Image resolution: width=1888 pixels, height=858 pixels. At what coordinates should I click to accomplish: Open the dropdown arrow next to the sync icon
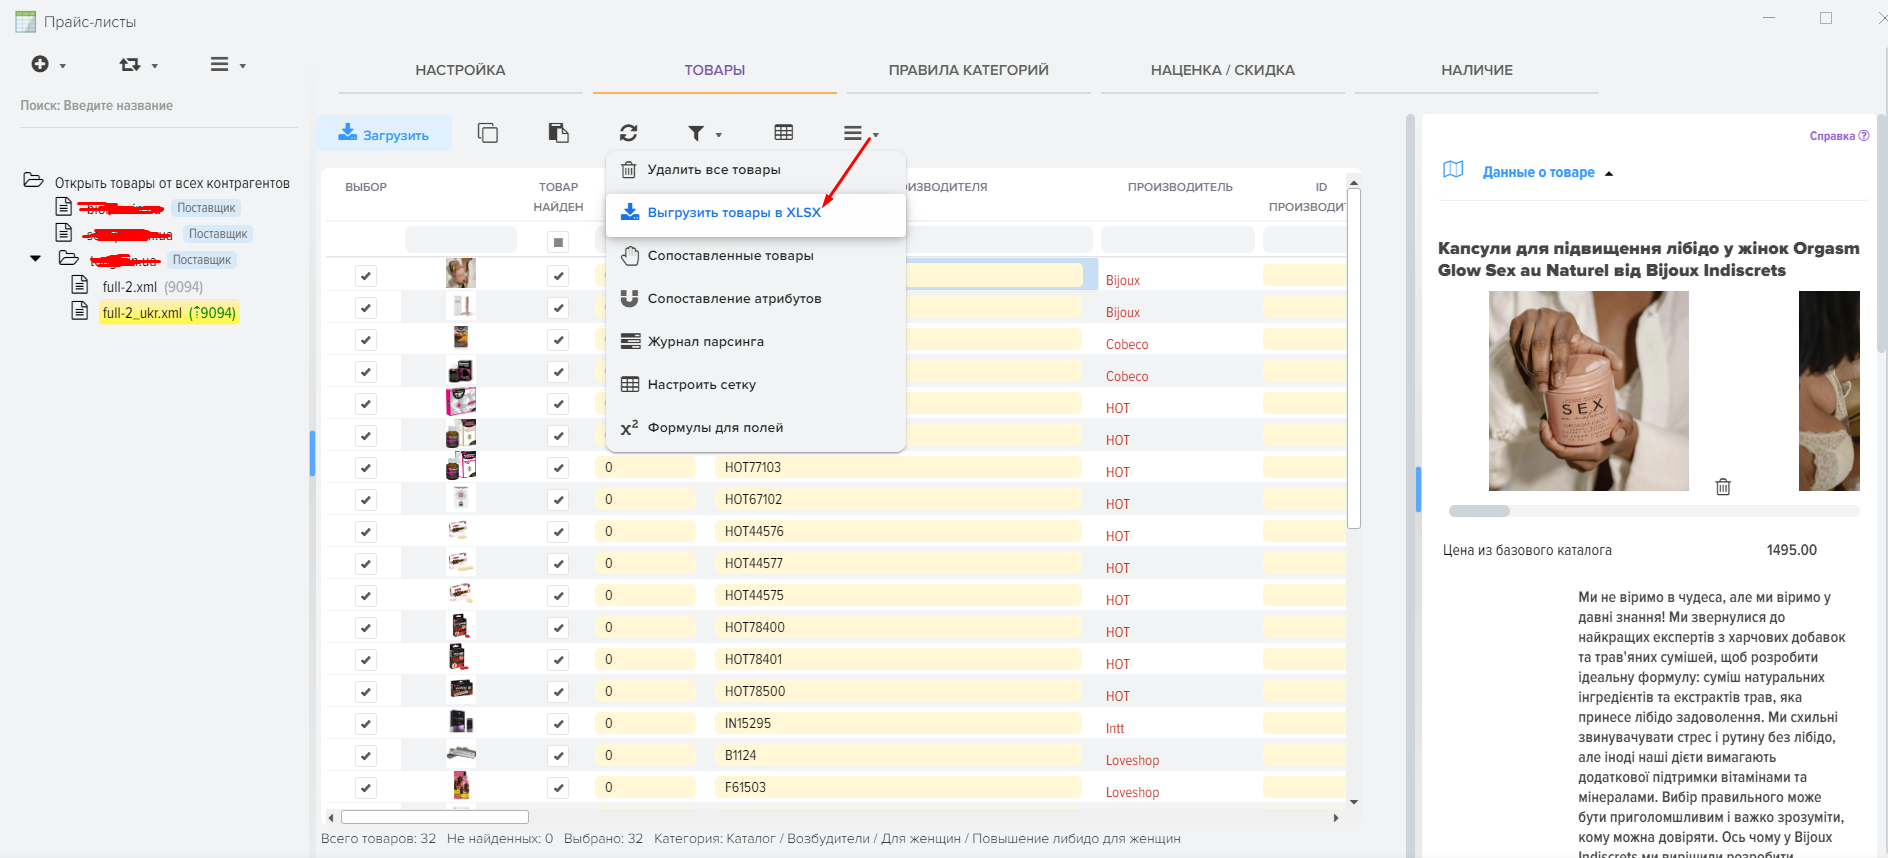click(154, 66)
